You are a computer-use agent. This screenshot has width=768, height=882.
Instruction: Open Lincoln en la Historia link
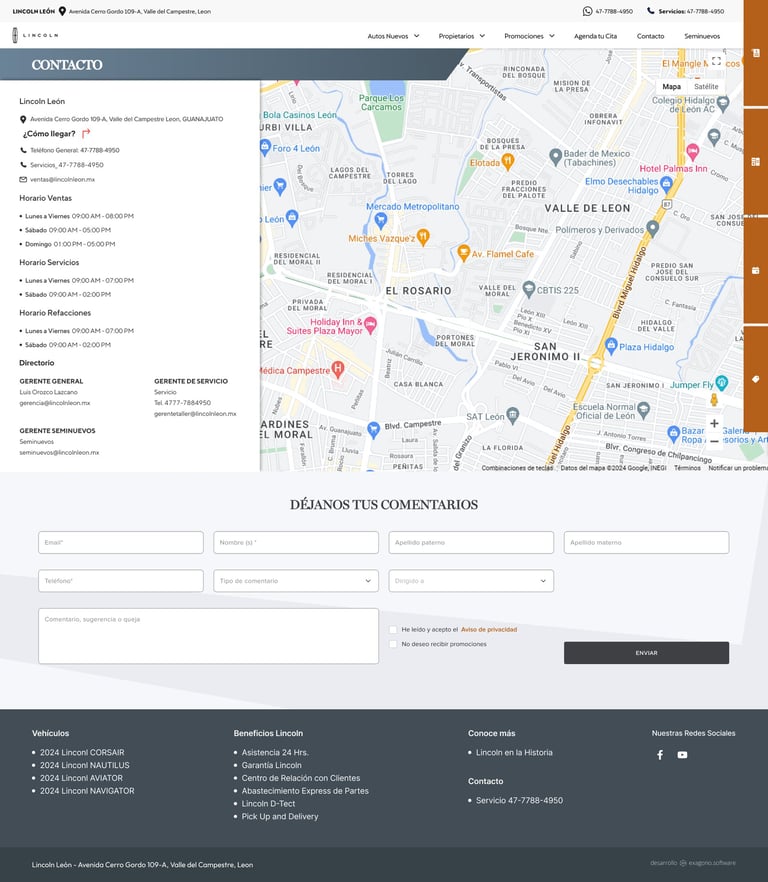(x=514, y=752)
